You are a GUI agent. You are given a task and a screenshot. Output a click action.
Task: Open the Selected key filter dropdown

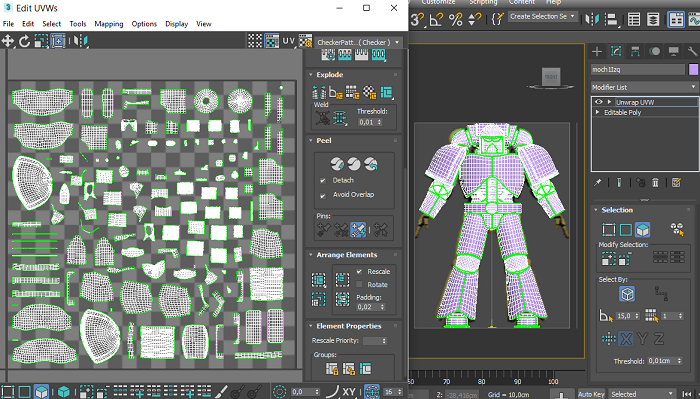[642, 394]
